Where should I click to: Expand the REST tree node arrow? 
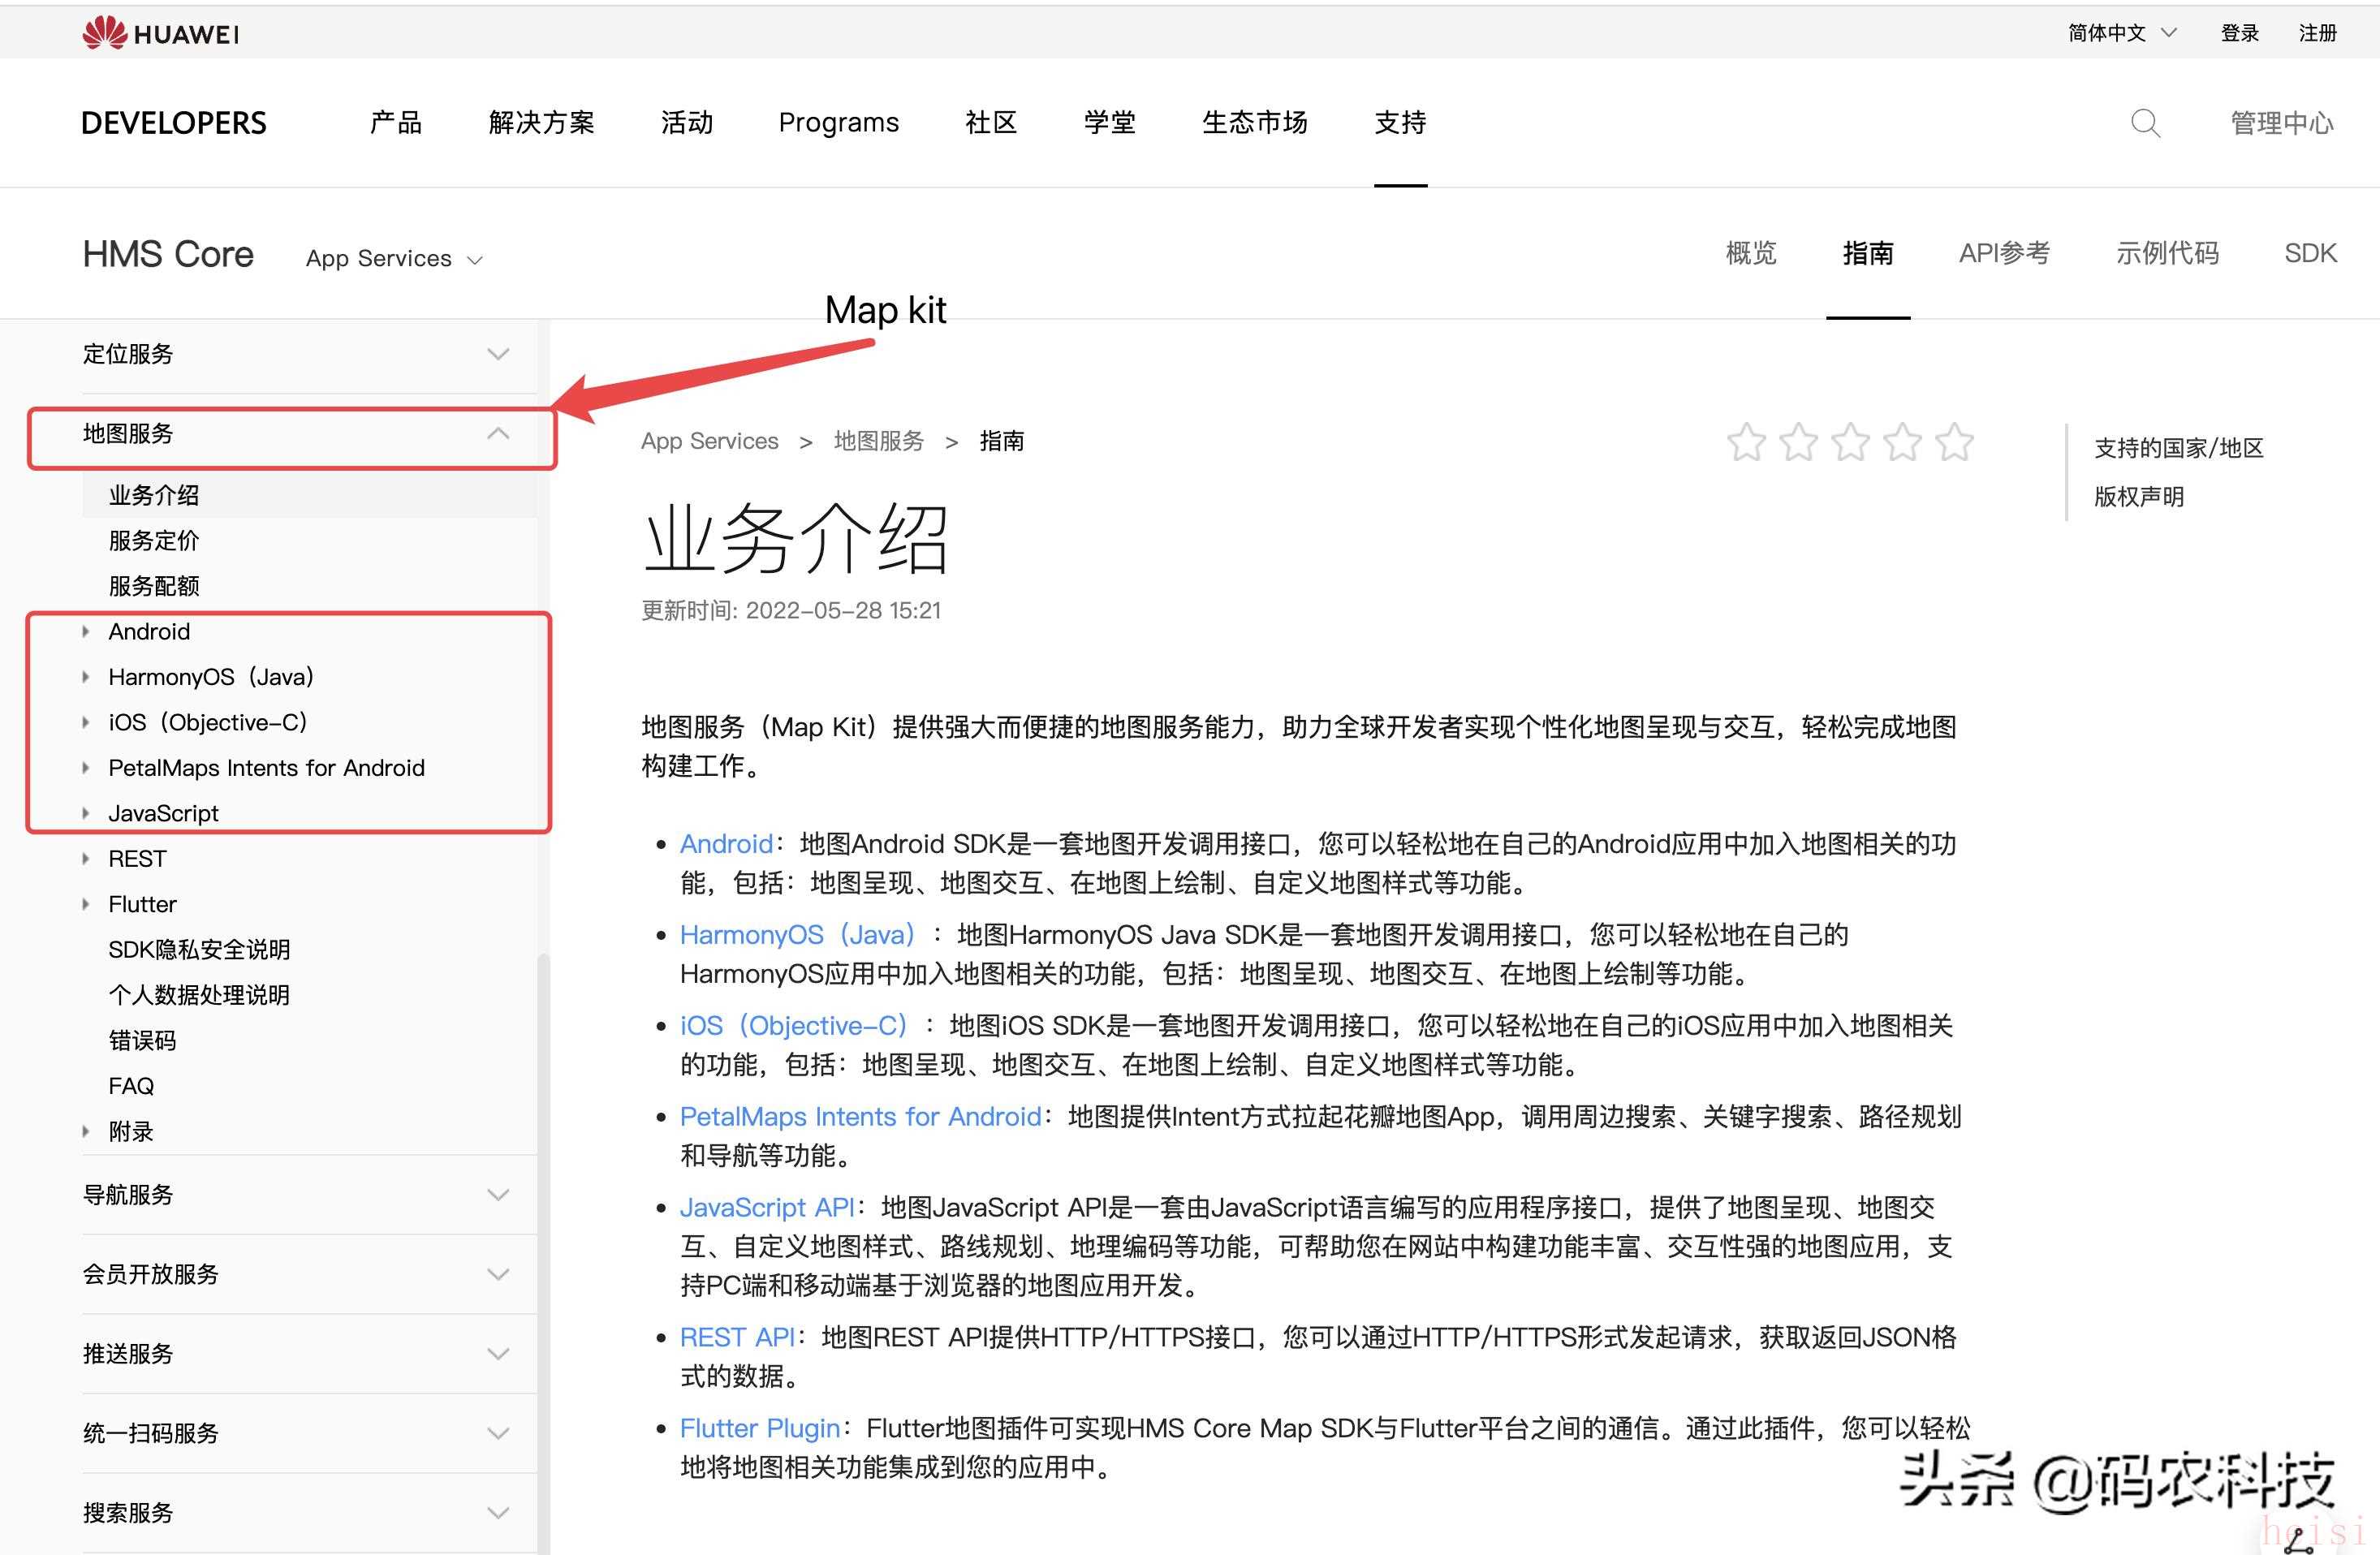pyautogui.click(x=86, y=859)
